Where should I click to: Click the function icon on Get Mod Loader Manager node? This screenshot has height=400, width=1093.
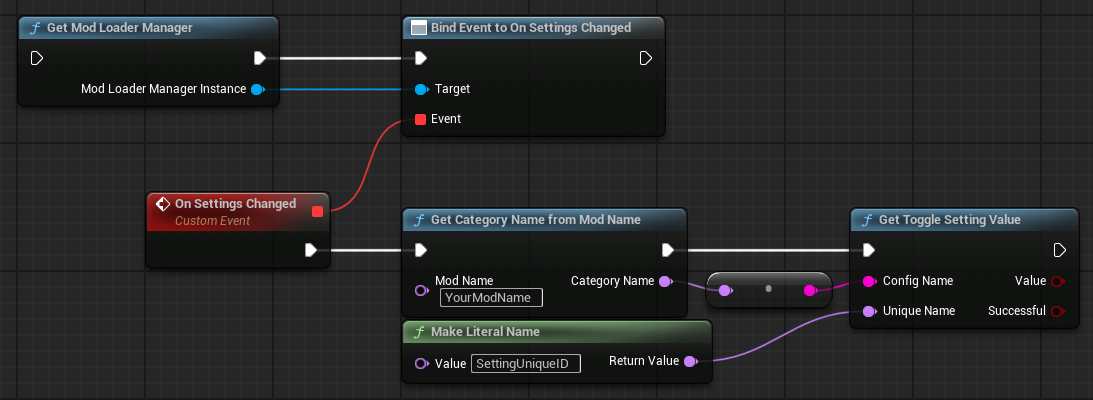[35, 28]
